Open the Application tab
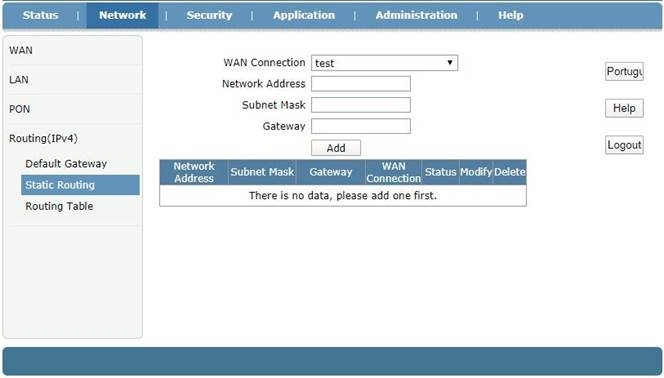 (x=304, y=15)
